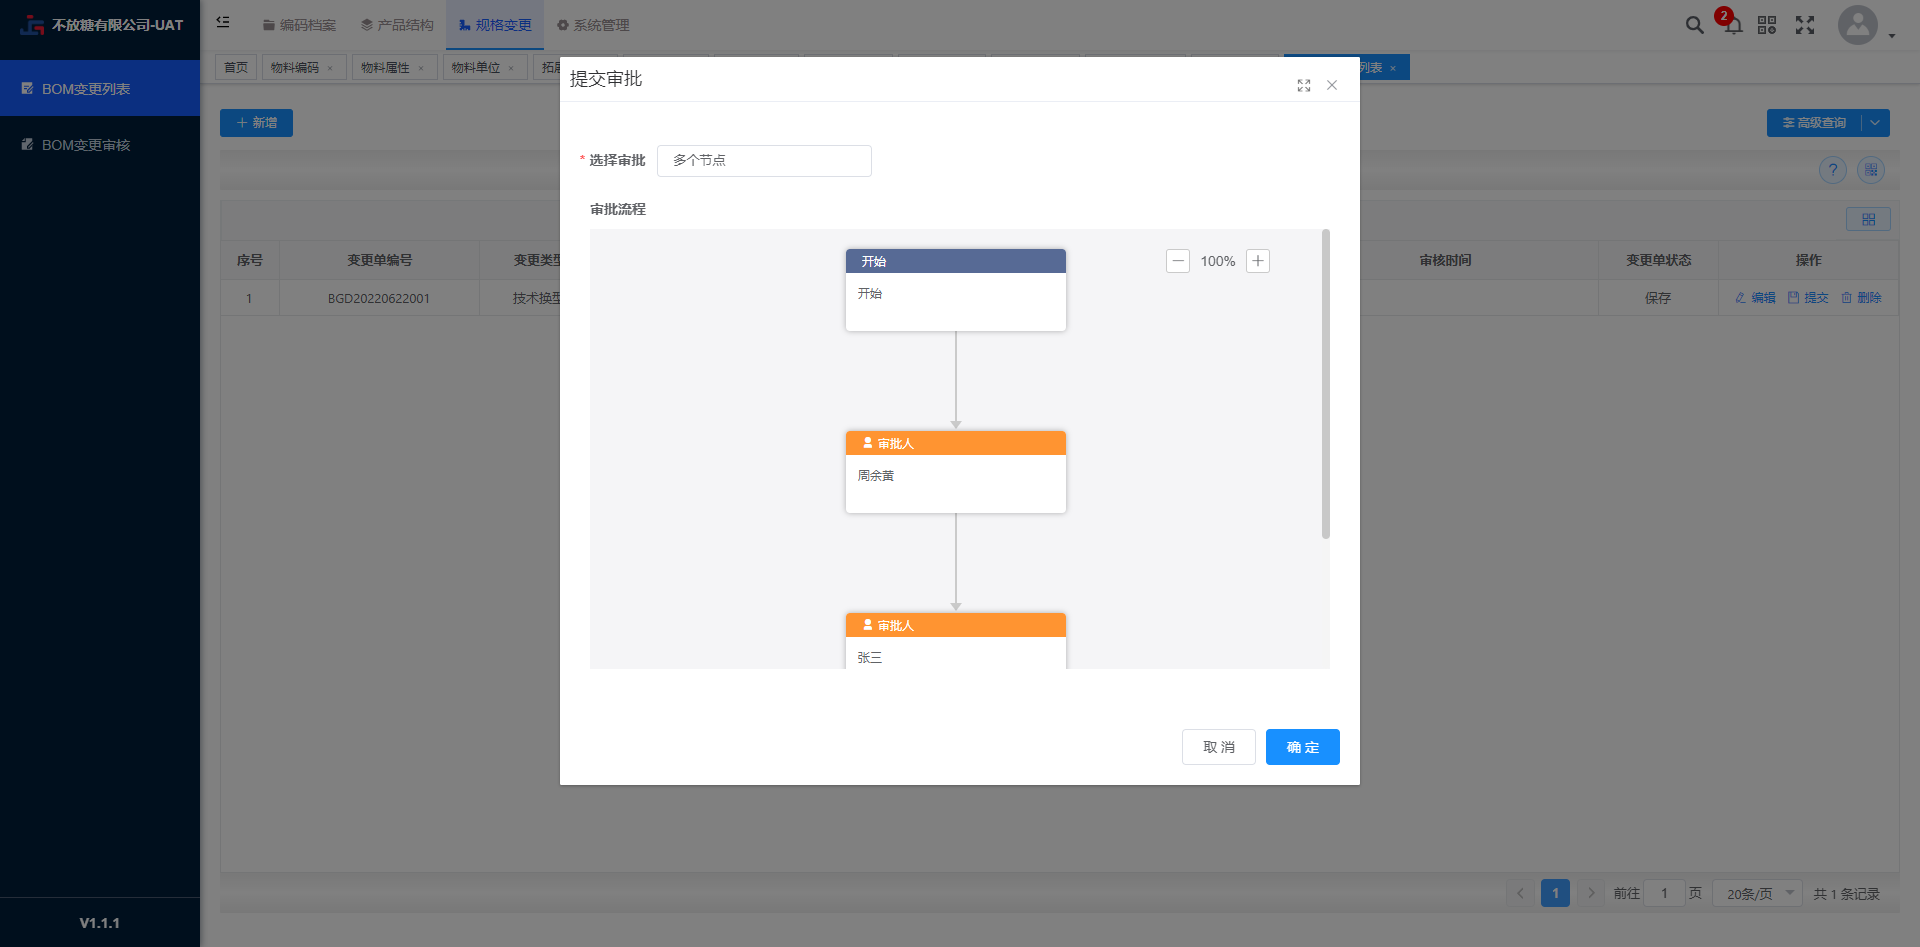
Task: Zoom in the approval flow chart
Action: click(1258, 261)
